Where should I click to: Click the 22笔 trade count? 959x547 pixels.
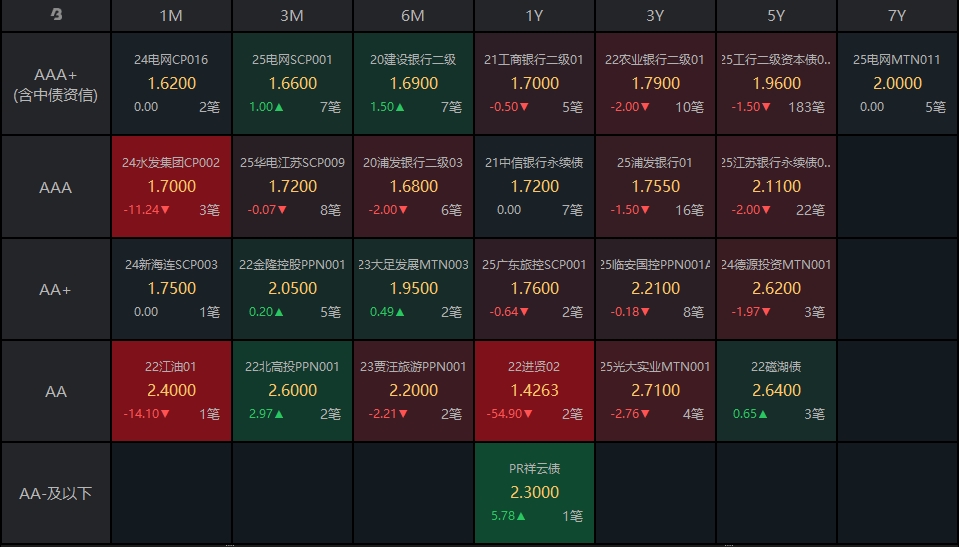[810, 210]
